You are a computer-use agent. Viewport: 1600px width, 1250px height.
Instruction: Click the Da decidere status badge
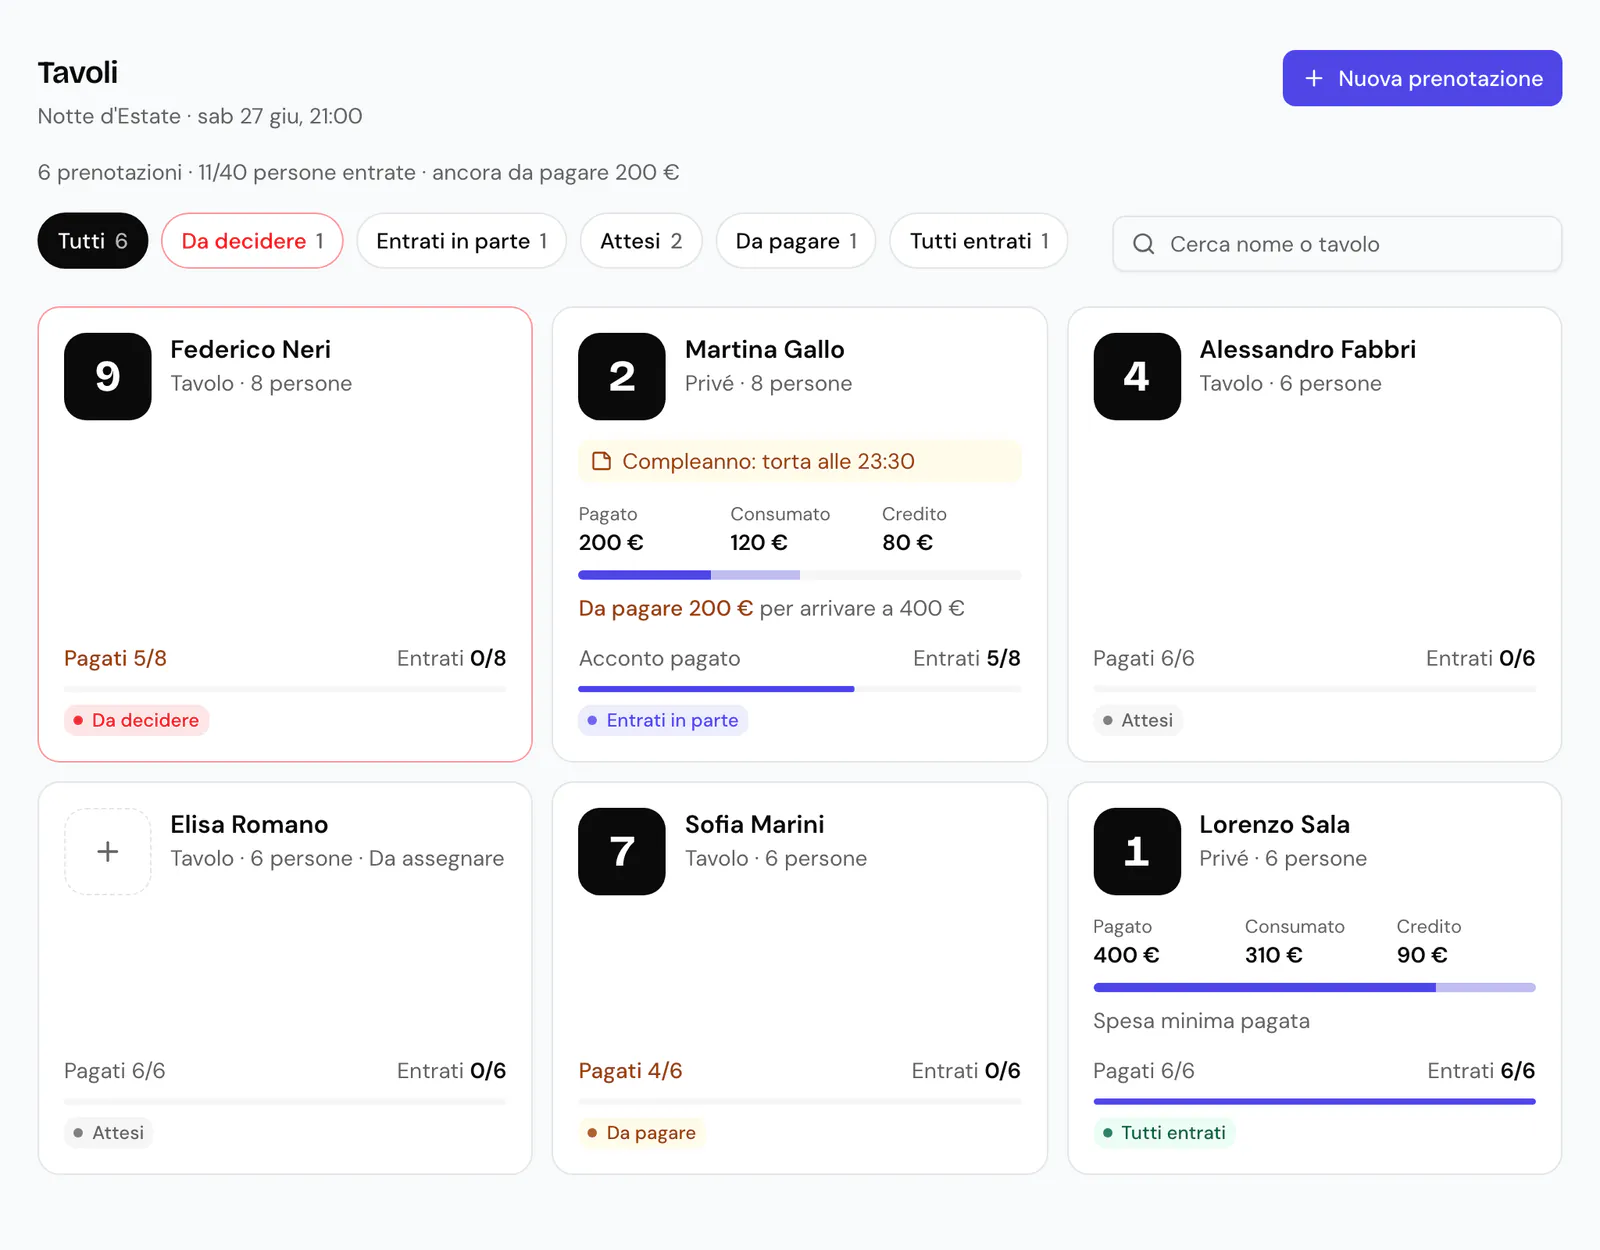[x=136, y=720]
